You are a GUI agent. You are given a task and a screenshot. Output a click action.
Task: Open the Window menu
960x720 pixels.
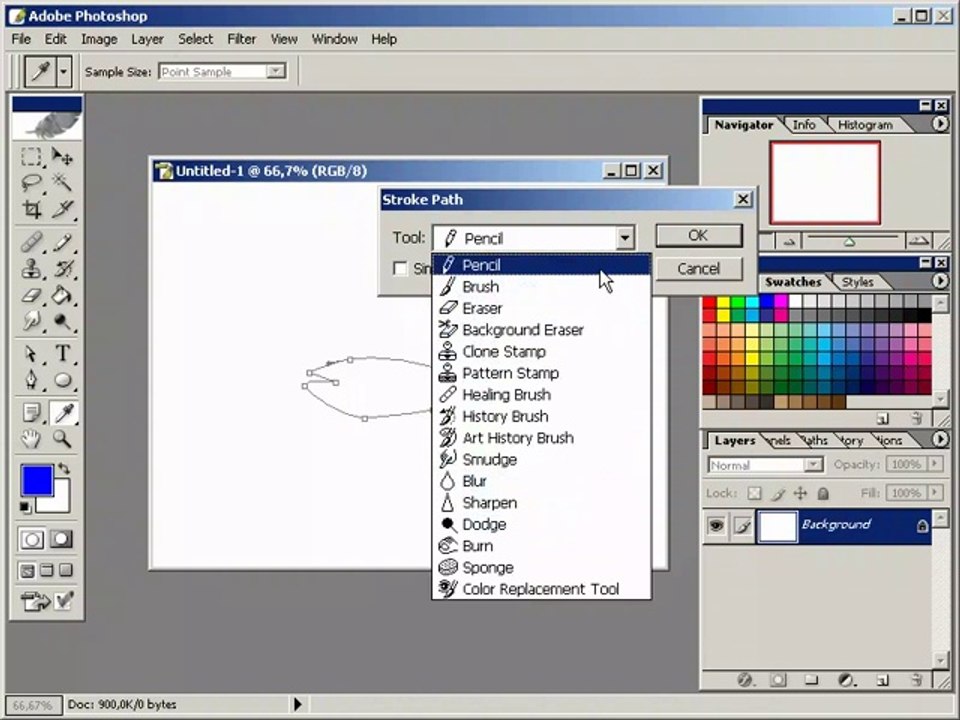pyautogui.click(x=334, y=39)
